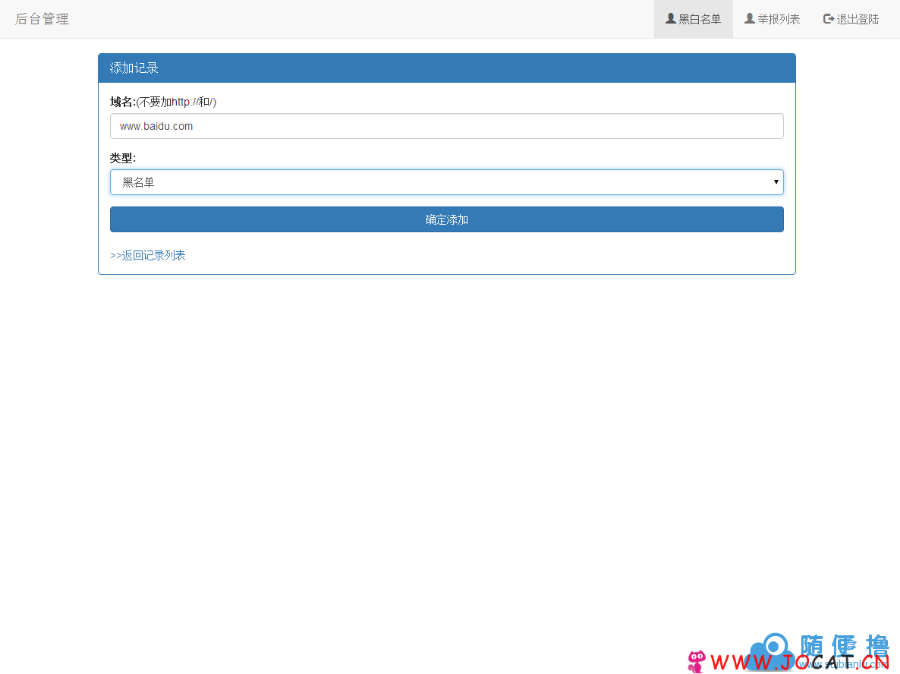Click the 后台管理 brand link
The height and width of the screenshot is (674, 900).
coord(42,19)
